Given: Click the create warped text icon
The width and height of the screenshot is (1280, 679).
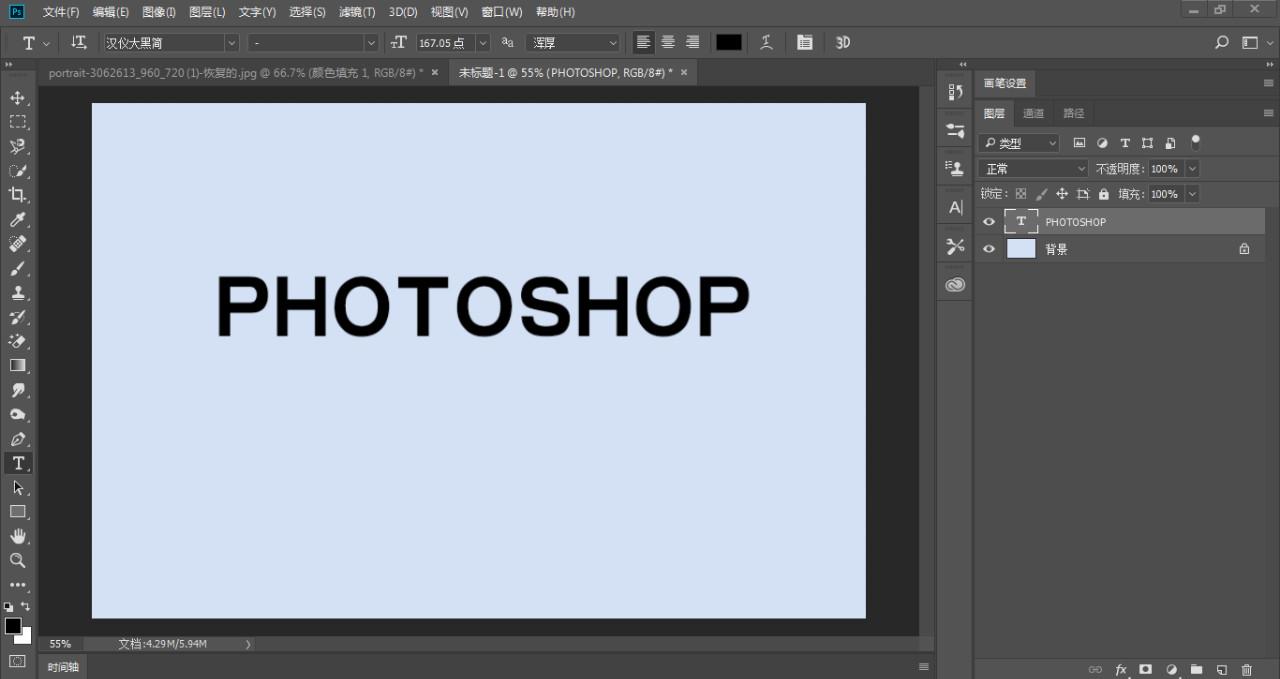Looking at the screenshot, I should coord(766,43).
